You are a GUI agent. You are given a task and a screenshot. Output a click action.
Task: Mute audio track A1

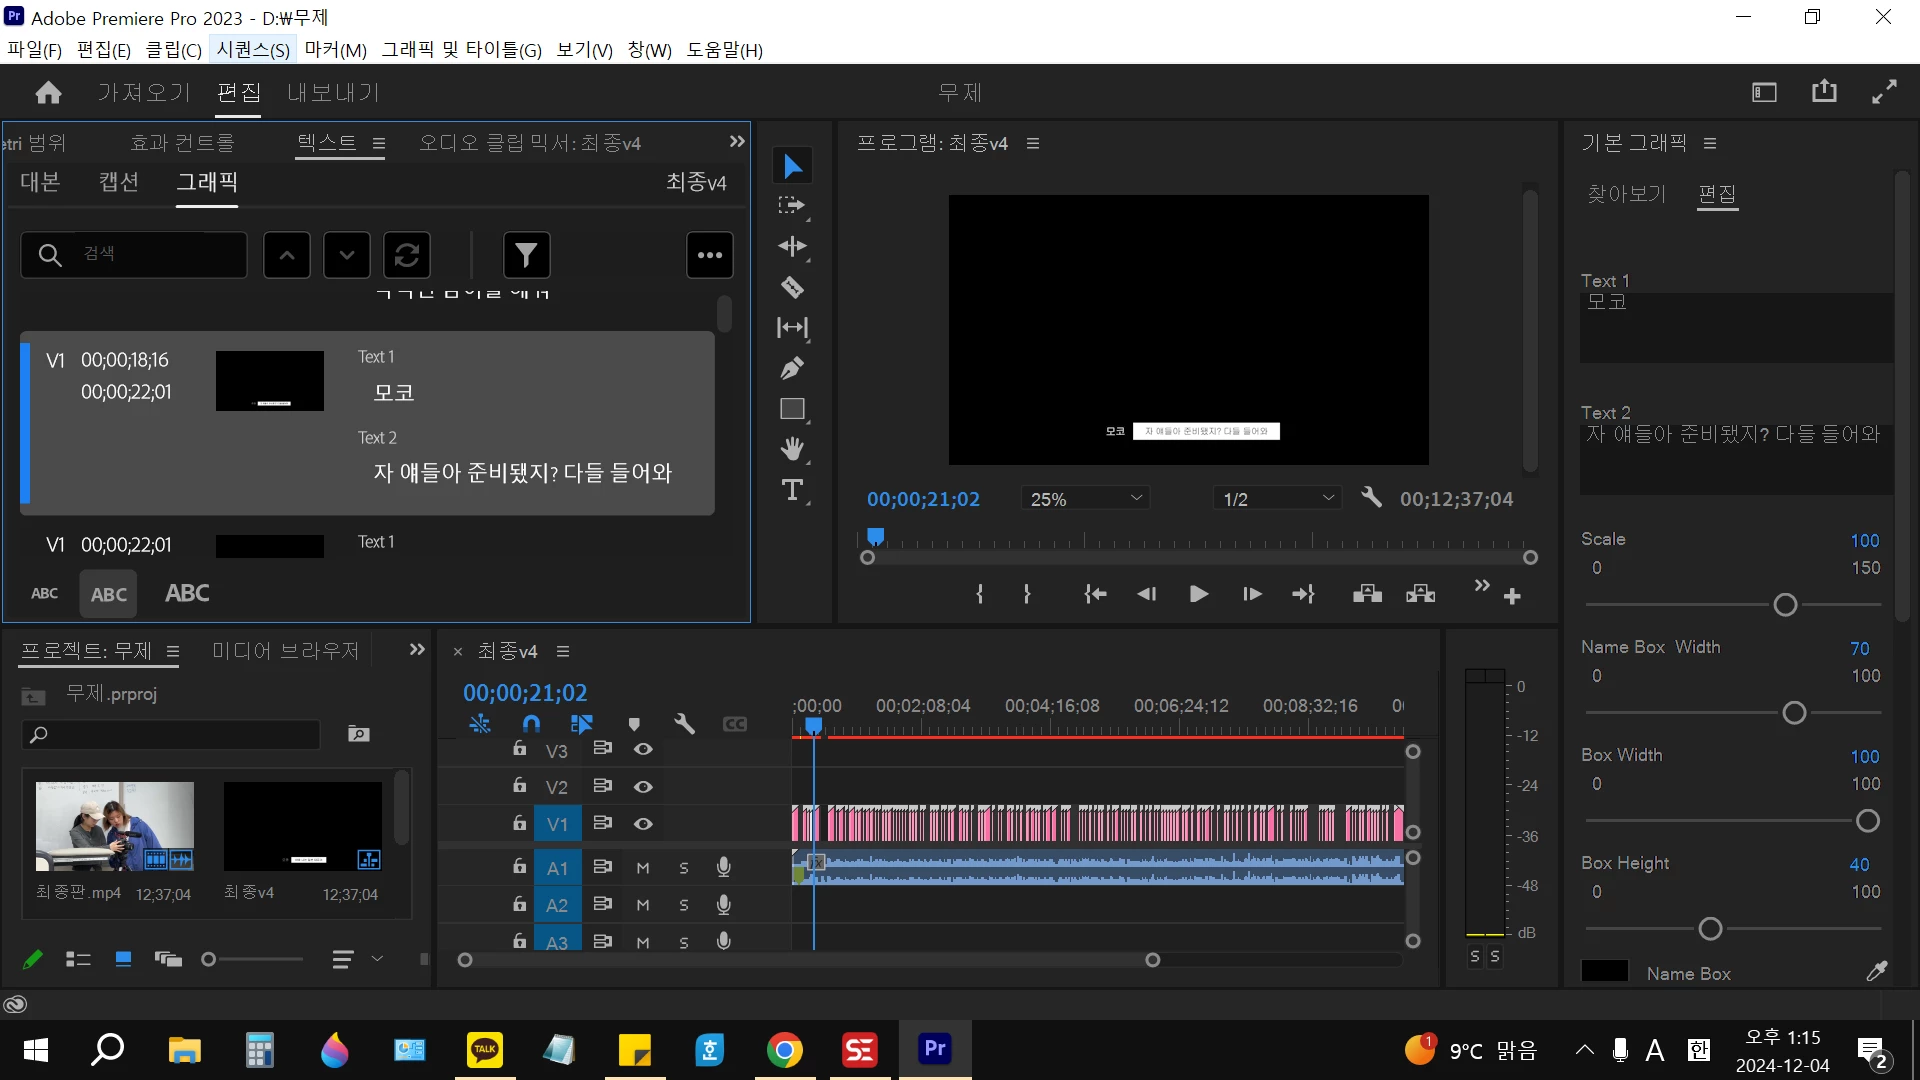[643, 868]
